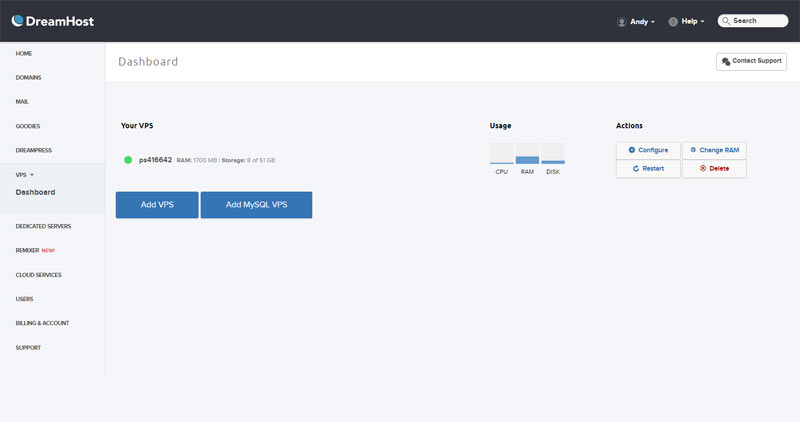Click the CPU usage bar
Screen dimensions: 800x422
point(502,154)
